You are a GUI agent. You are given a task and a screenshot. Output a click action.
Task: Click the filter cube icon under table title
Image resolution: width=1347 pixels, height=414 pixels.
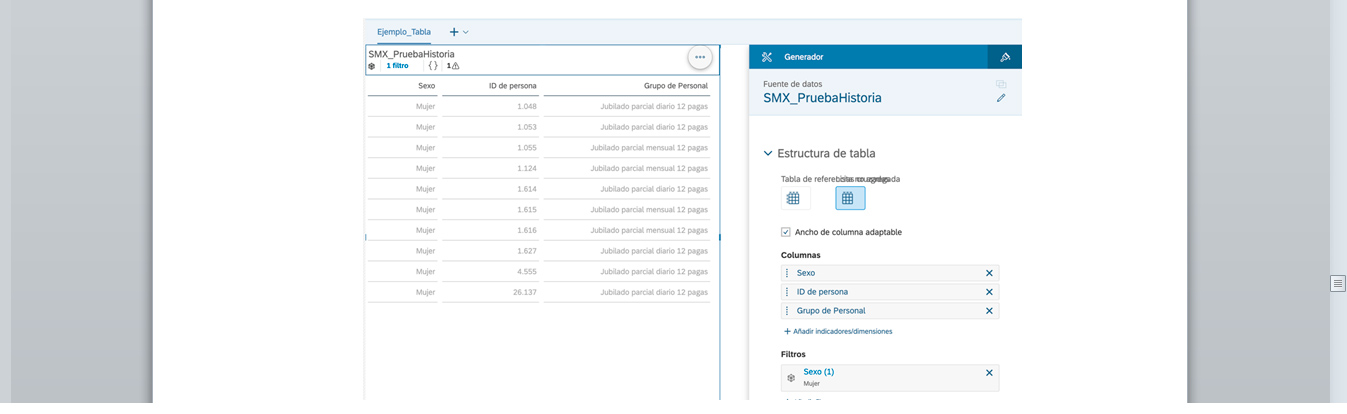(x=372, y=66)
